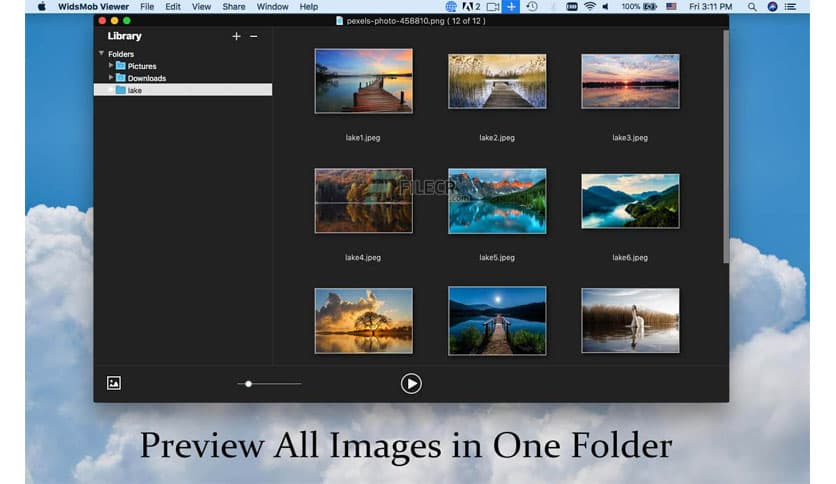Open the Time Machine menu bar icon
The height and width of the screenshot is (484, 836).
532,6
